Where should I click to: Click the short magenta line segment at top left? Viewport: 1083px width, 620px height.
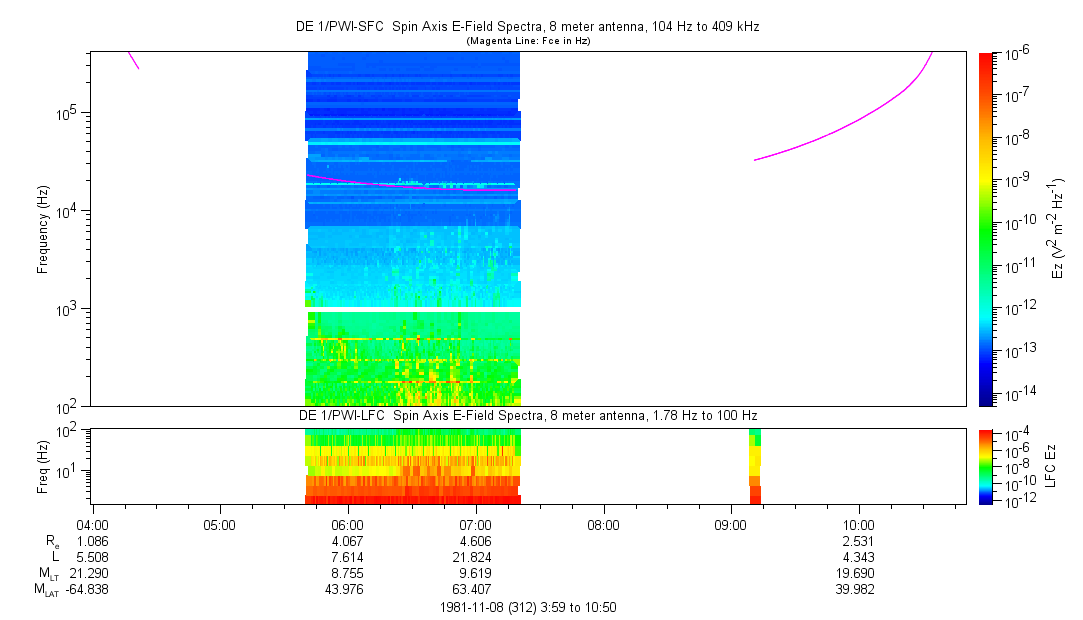(133, 60)
